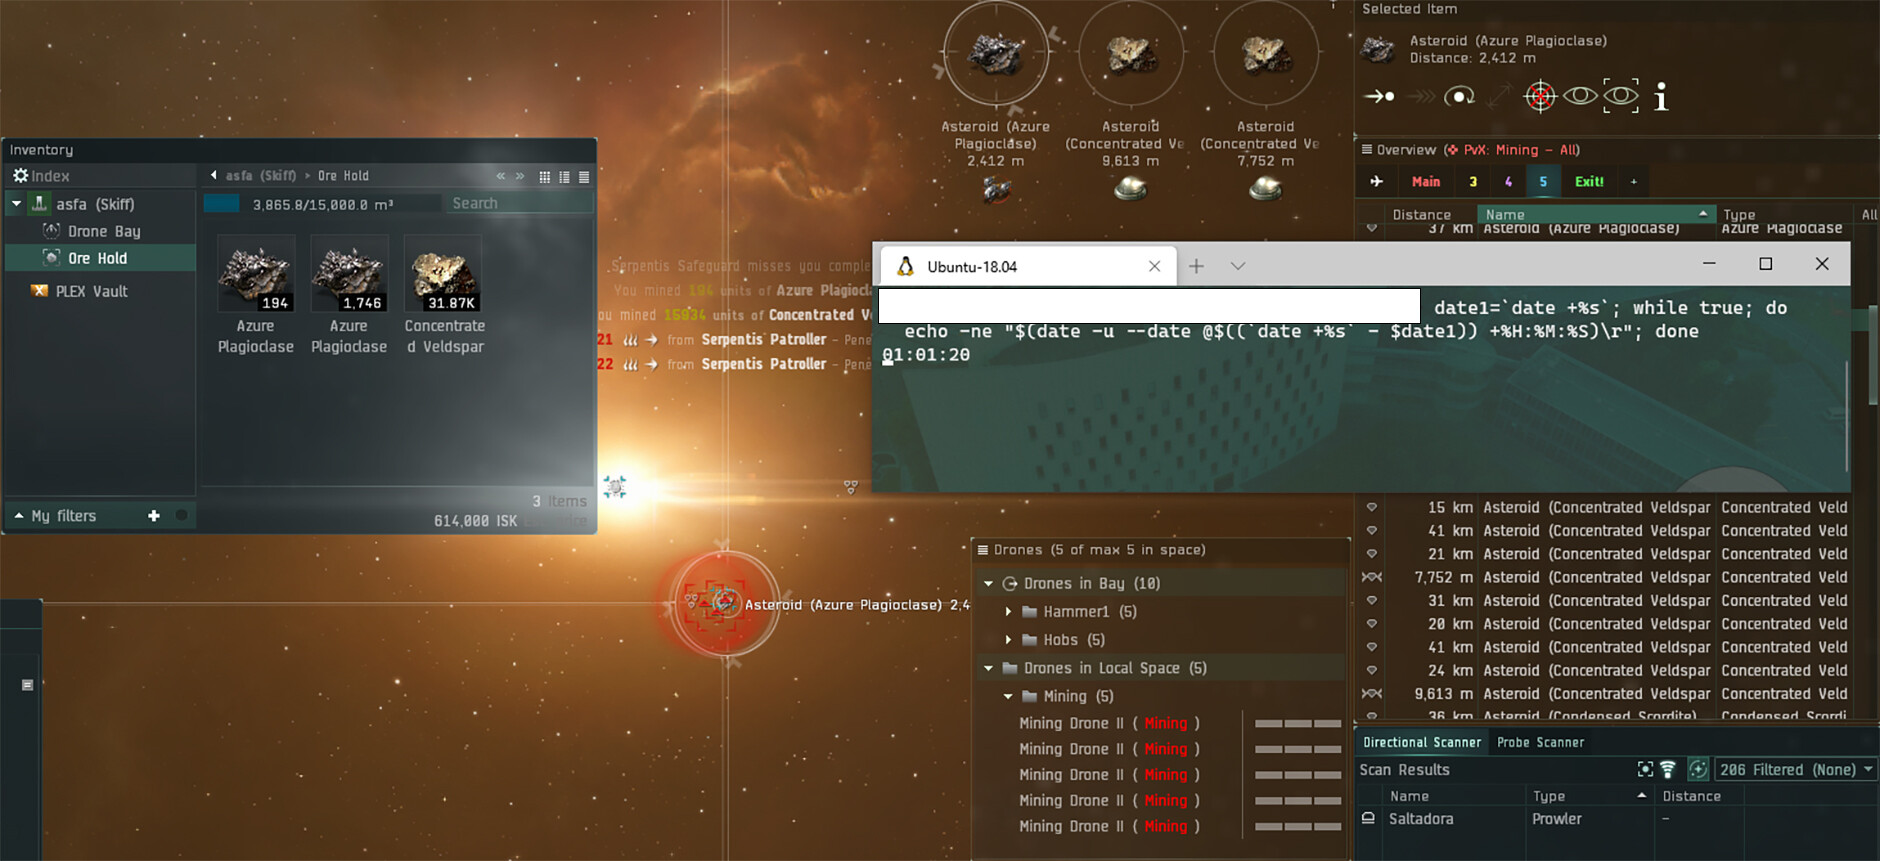Switch inventory to details view

[x=564, y=177]
